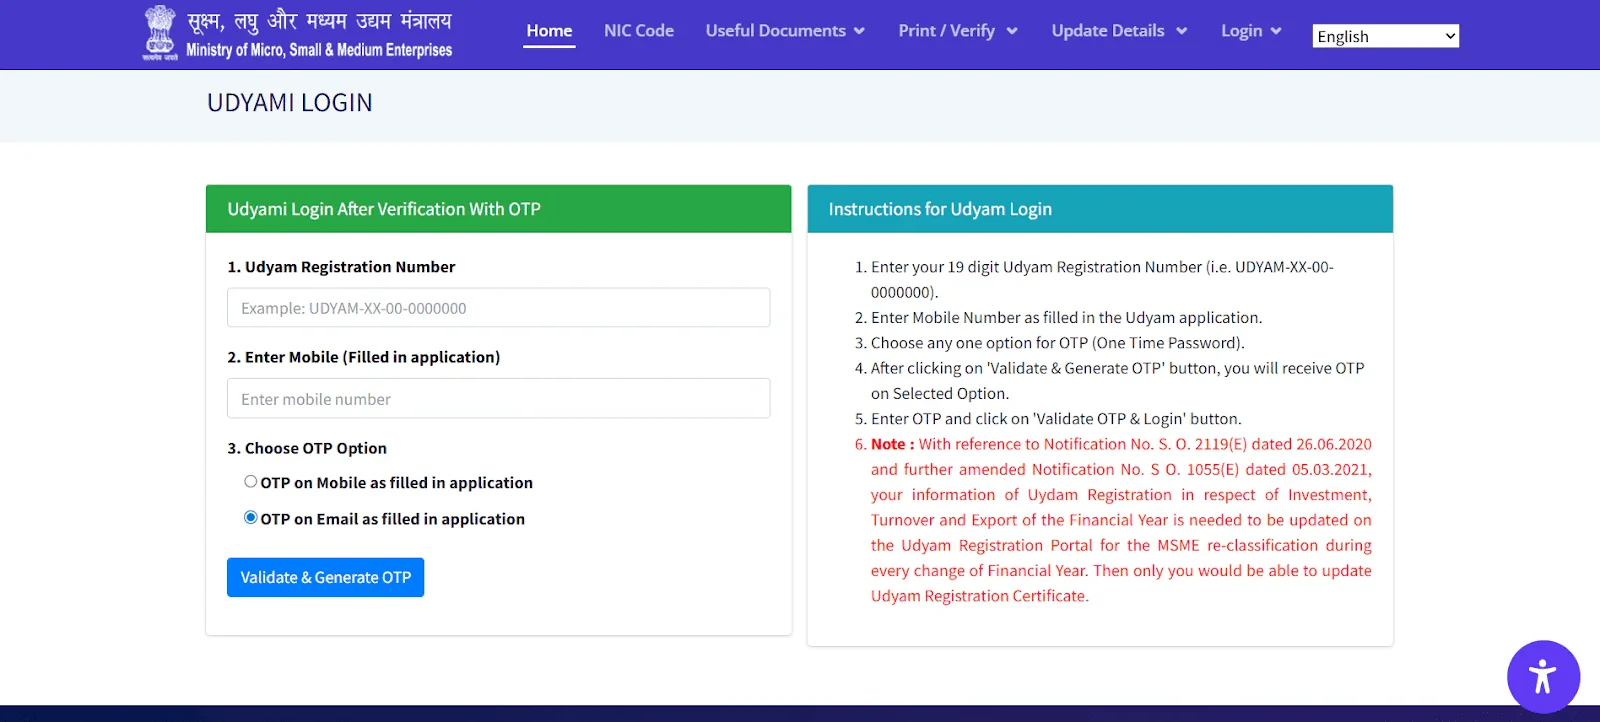This screenshot has width=1600, height=722.
Task: Expand the Useful Documents menu
Action: click(785, 31)
